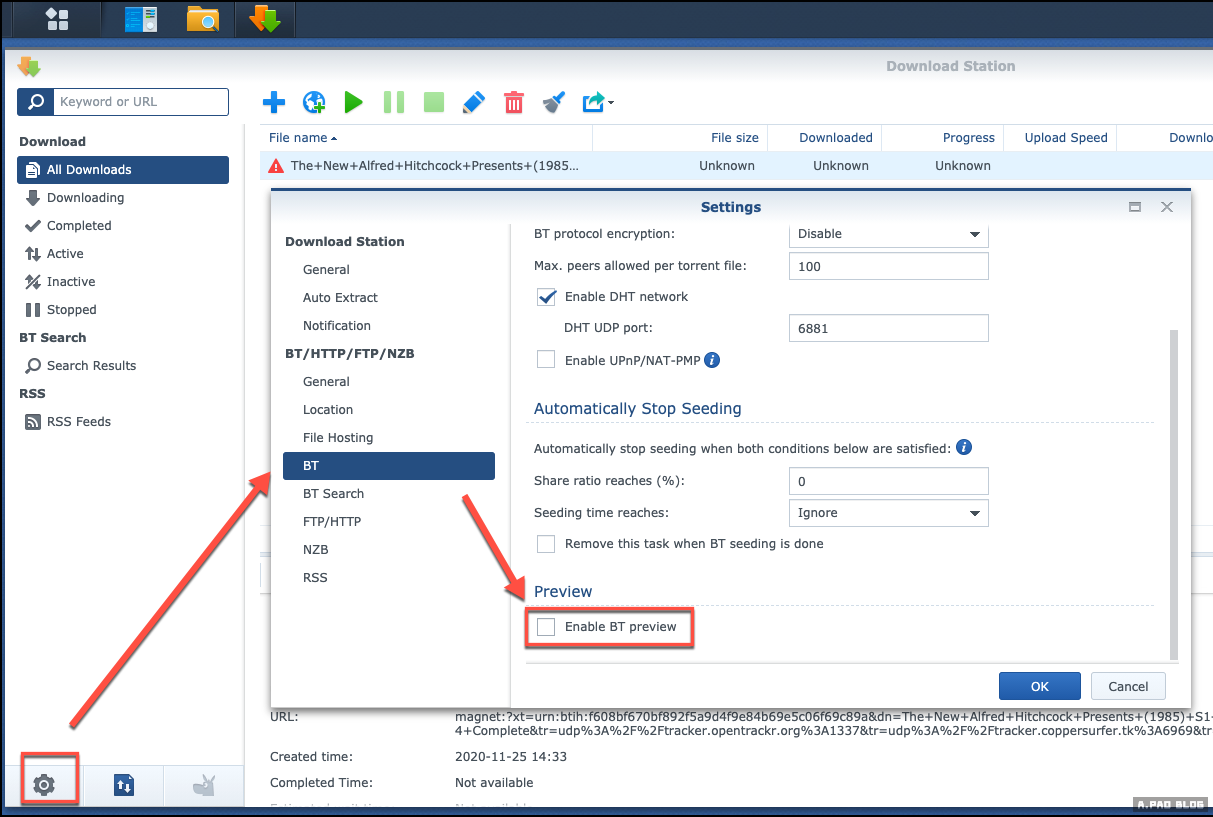
Task: Enable the BT preview checkbox
Action: coord(546,627)
